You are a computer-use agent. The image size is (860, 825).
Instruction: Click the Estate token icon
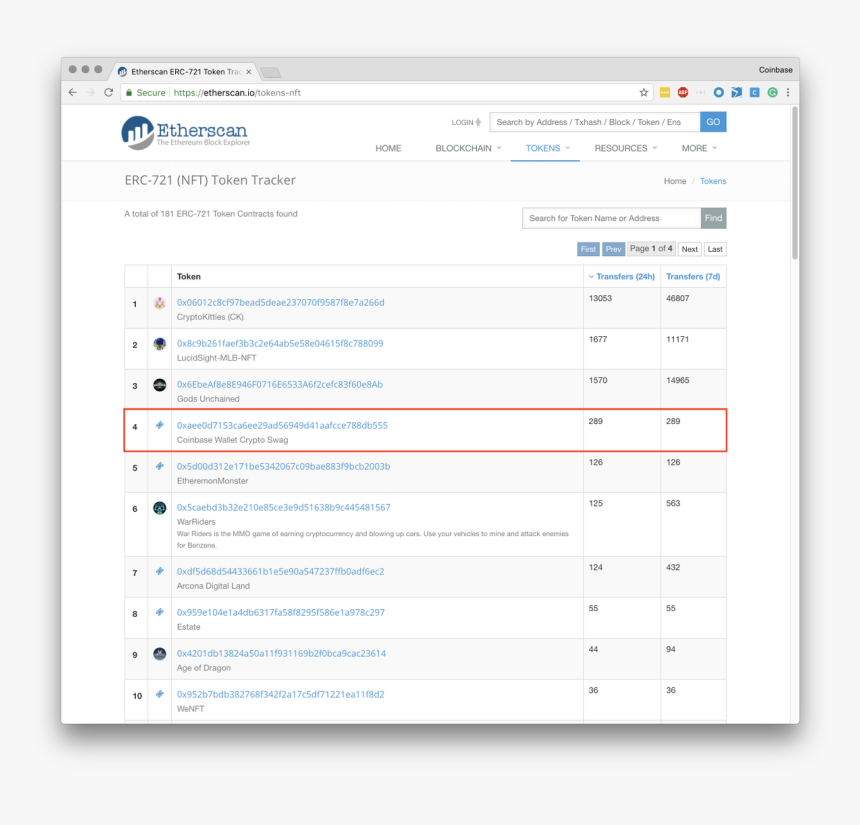[160, 612]
